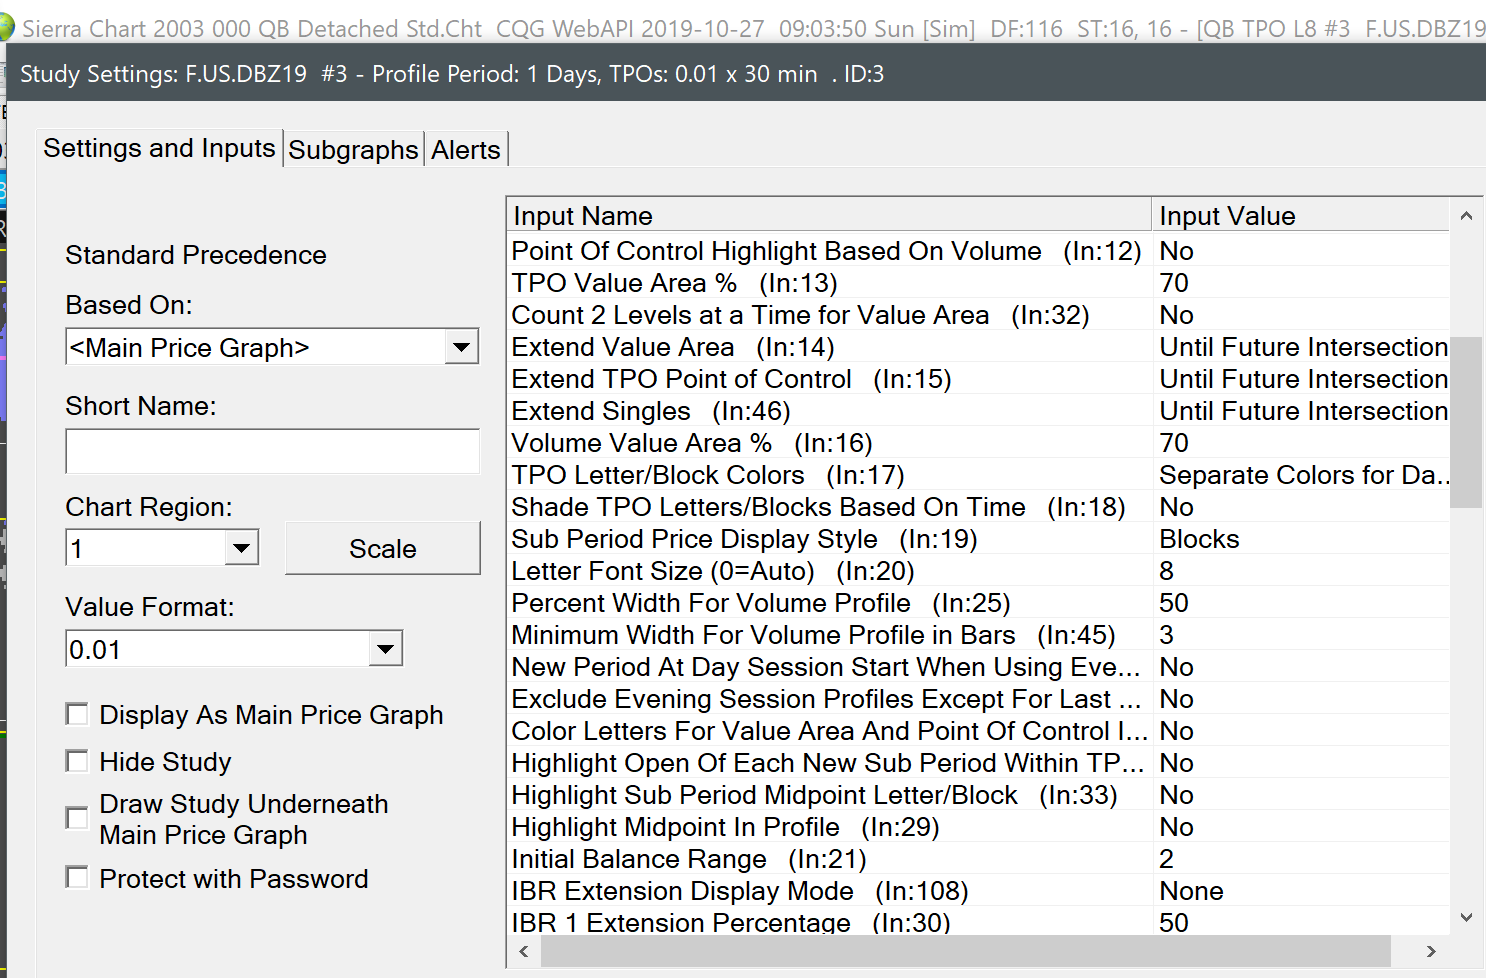The width and height of the screenshot is (1486, 978).
Task: Select Extend TPO Point of Control row
Action: coord(978,379)
